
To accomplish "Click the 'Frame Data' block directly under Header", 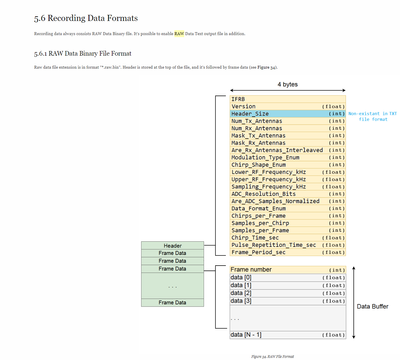I will 172,253.
